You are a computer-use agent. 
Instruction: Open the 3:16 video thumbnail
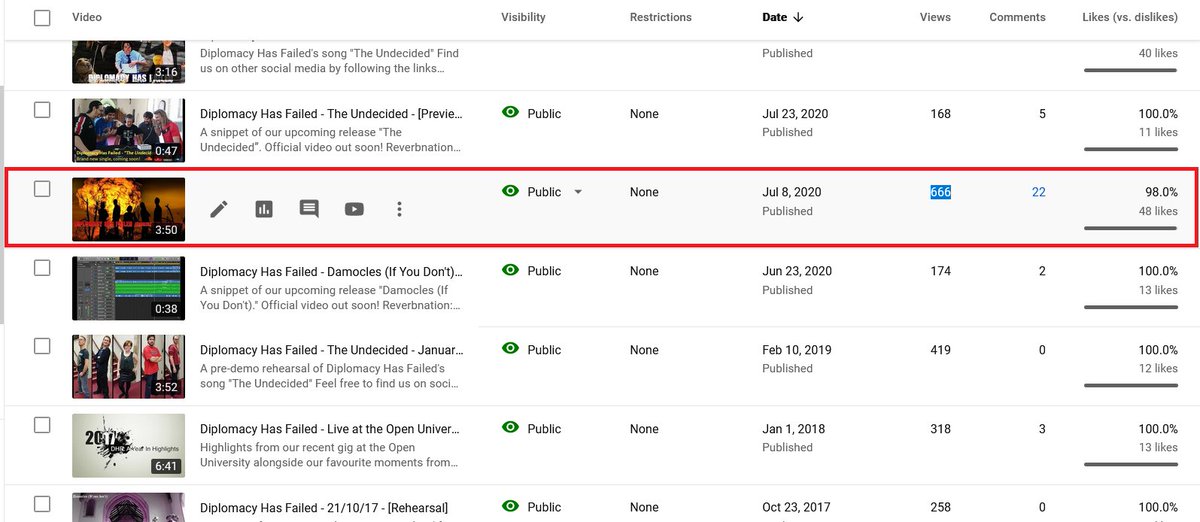128,62
